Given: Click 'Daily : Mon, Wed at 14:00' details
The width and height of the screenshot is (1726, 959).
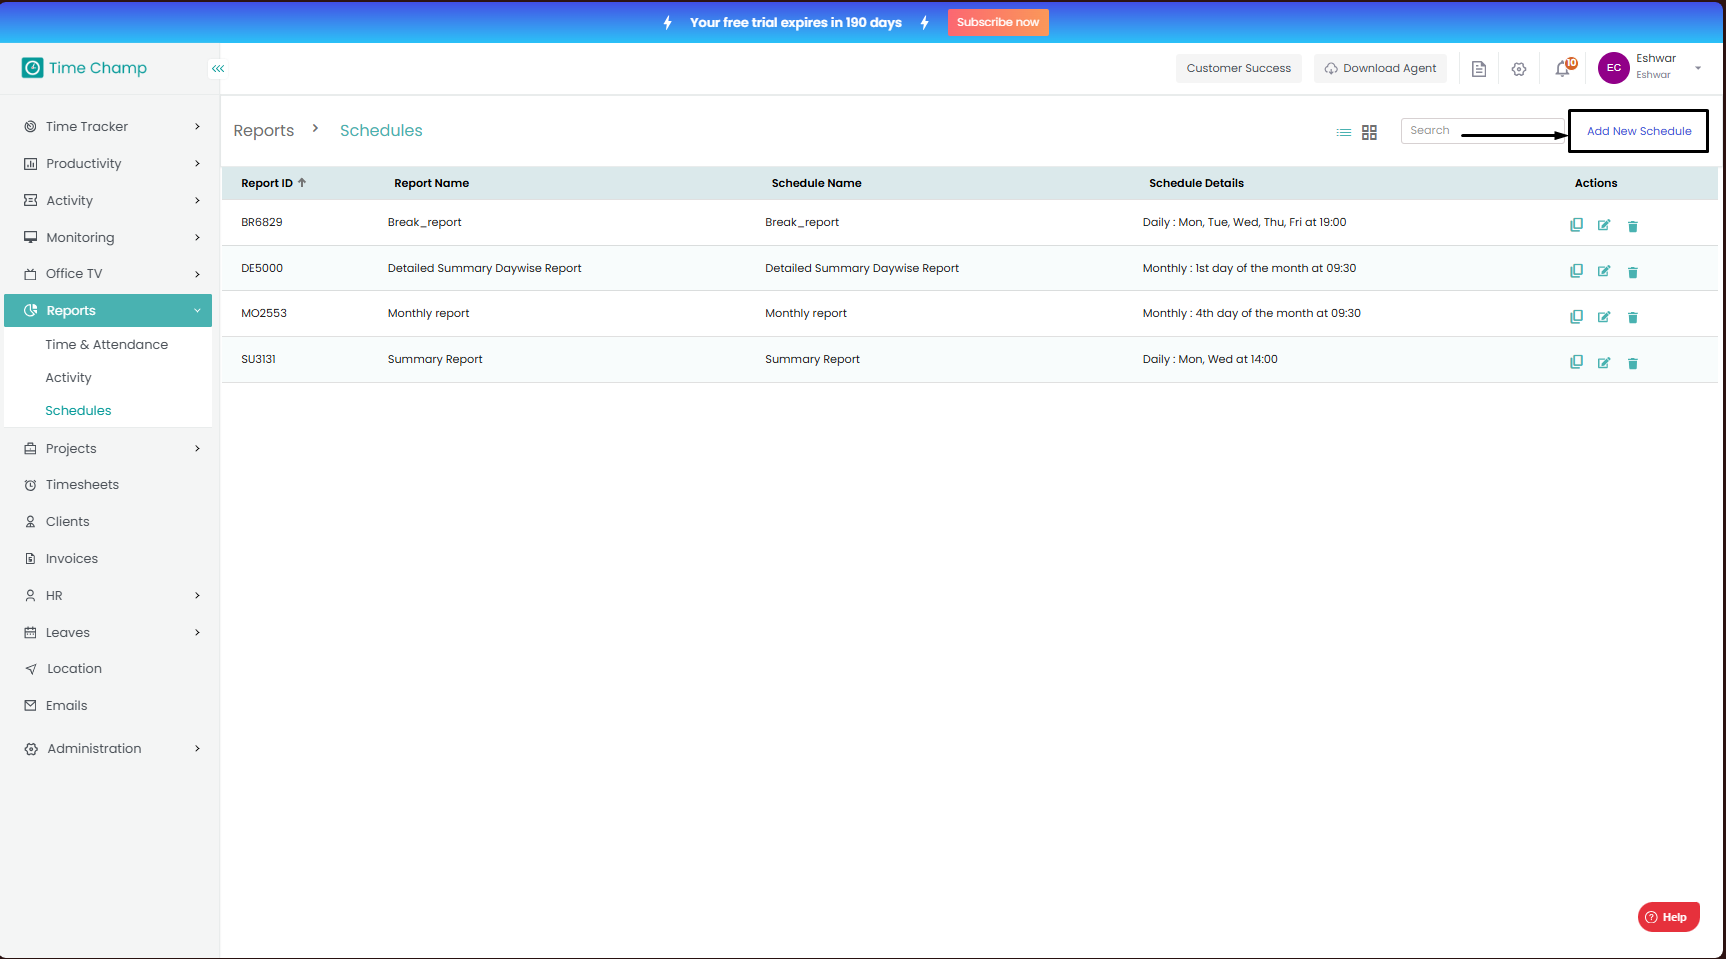Looking at the screenshot, I should click(x=1210, y=359).
